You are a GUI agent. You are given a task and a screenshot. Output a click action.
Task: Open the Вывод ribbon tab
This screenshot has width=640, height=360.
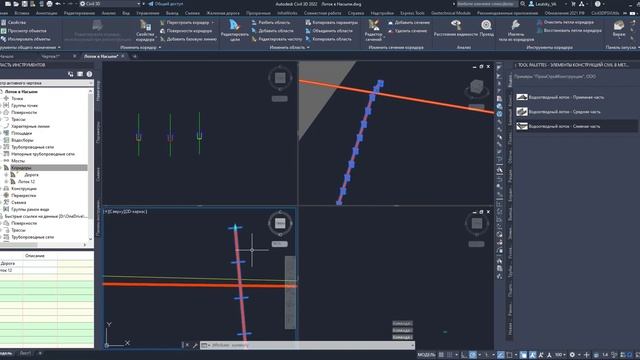172,13
